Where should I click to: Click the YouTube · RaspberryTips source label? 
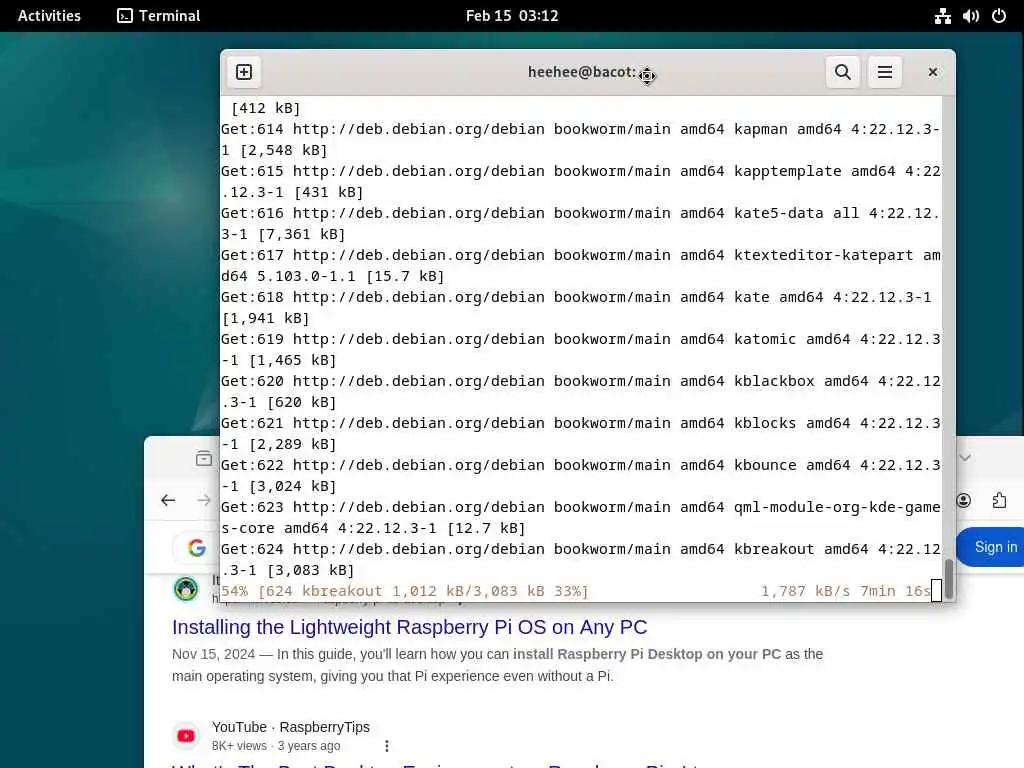tap(291, 727)
